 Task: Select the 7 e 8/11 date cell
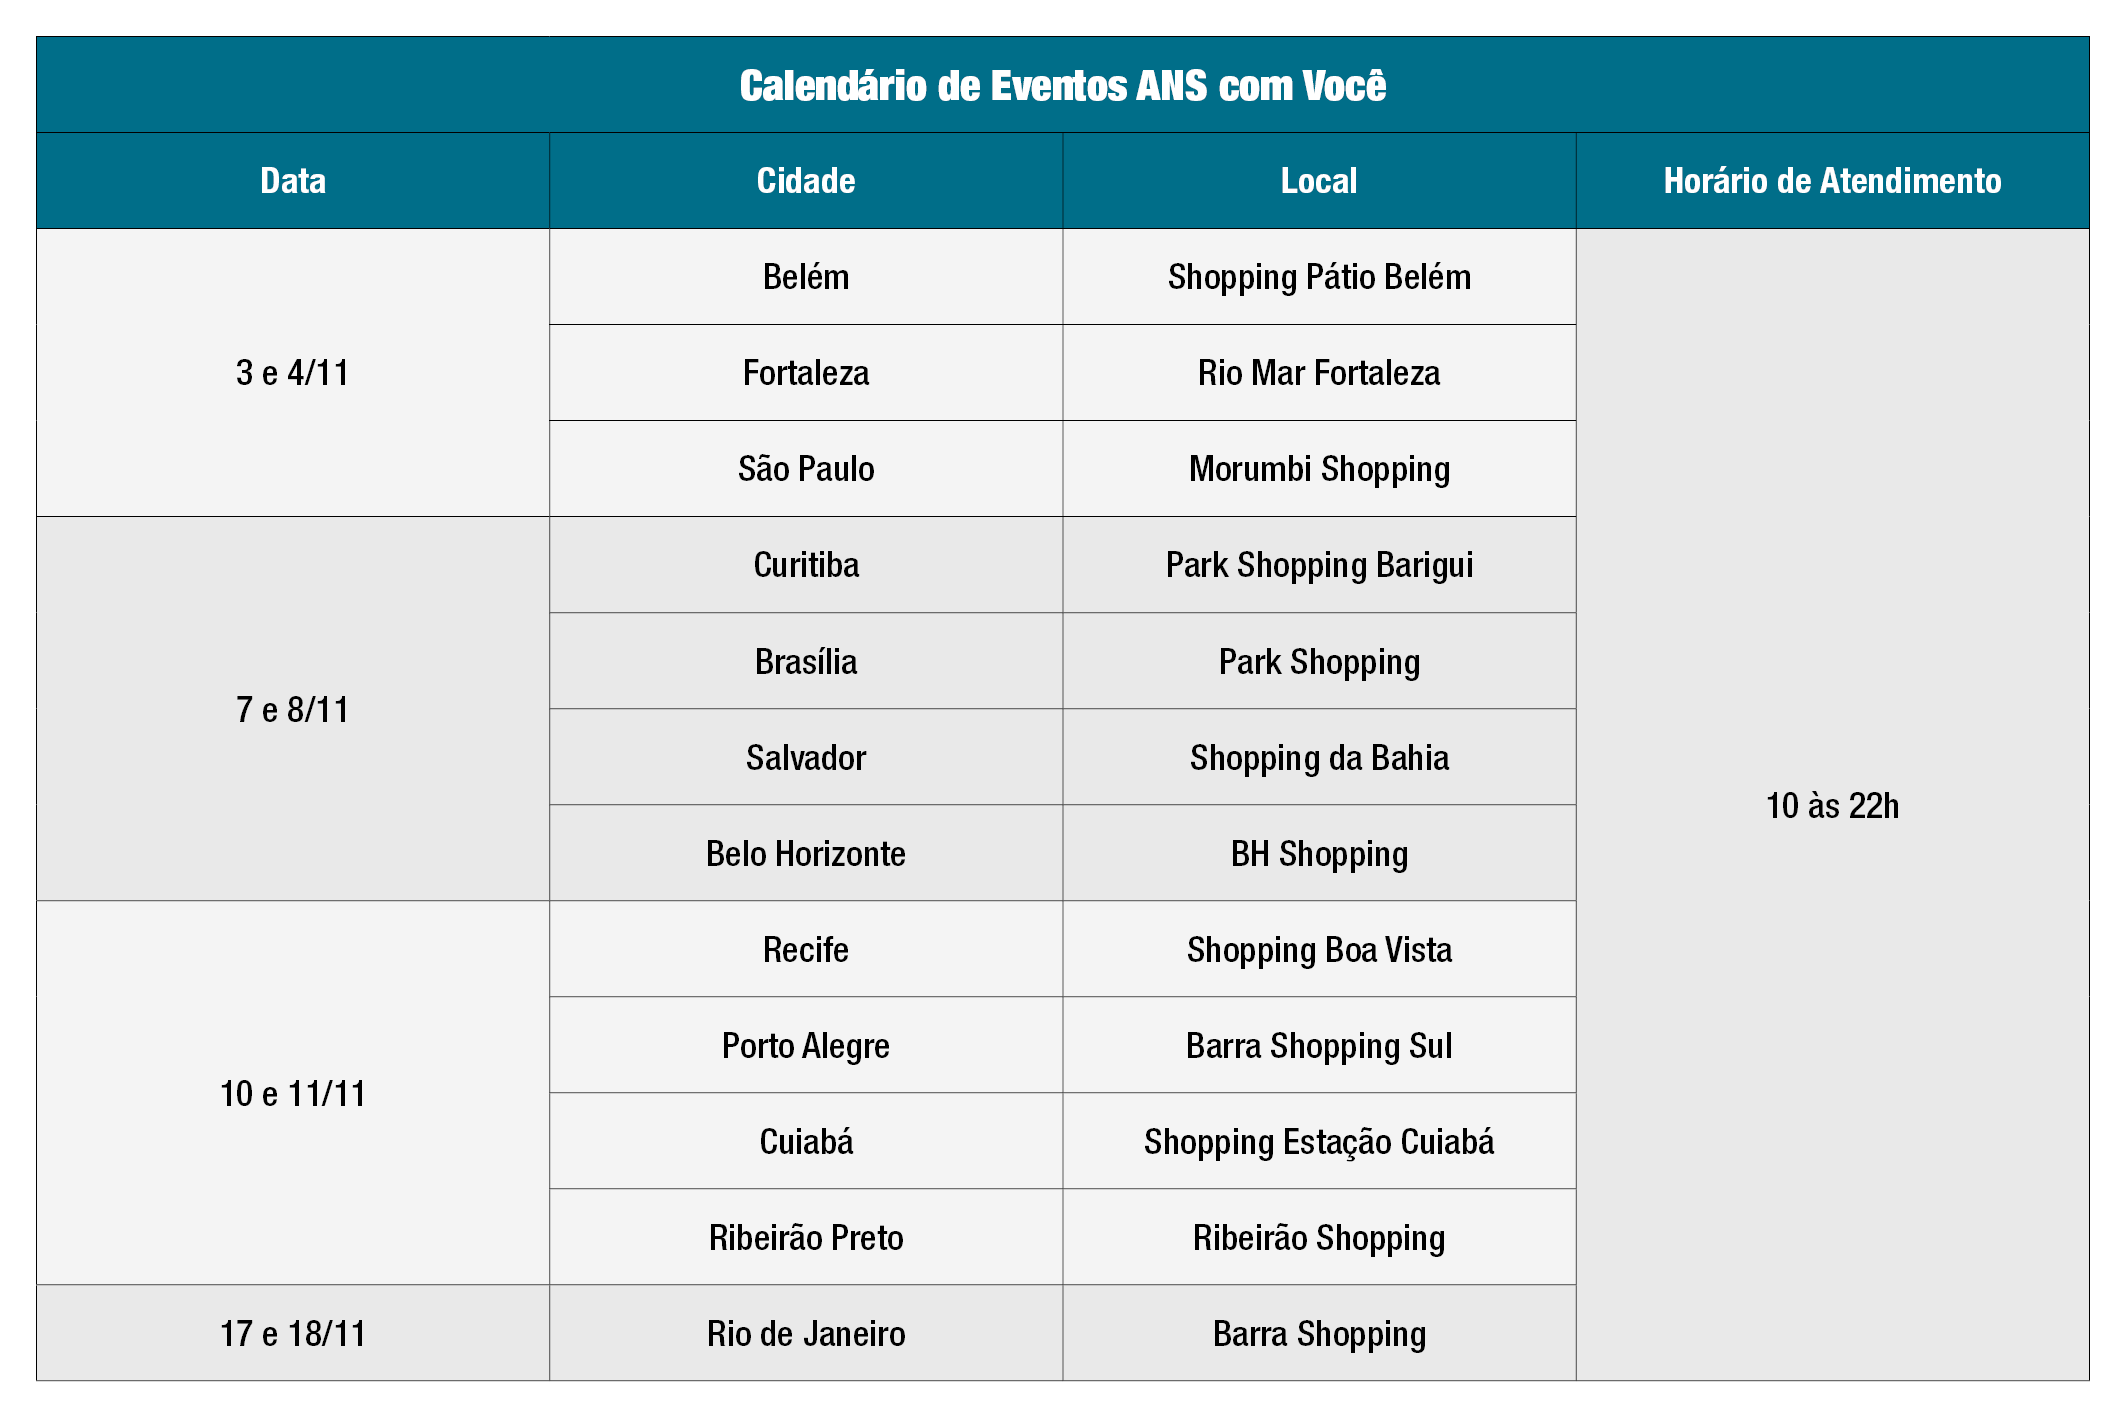point(293,710)
